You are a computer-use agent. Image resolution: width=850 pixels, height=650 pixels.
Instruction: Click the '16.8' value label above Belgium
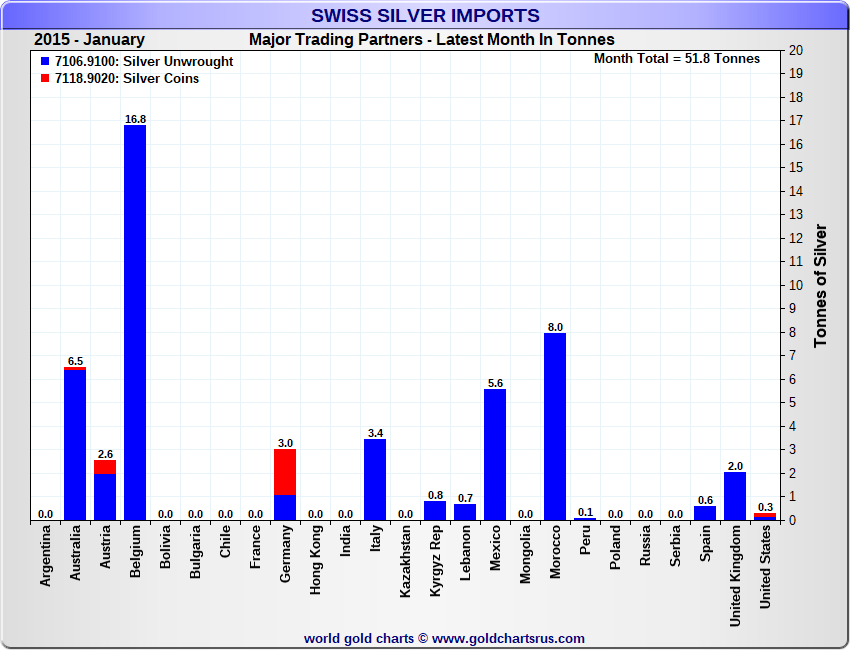point(135,119)
